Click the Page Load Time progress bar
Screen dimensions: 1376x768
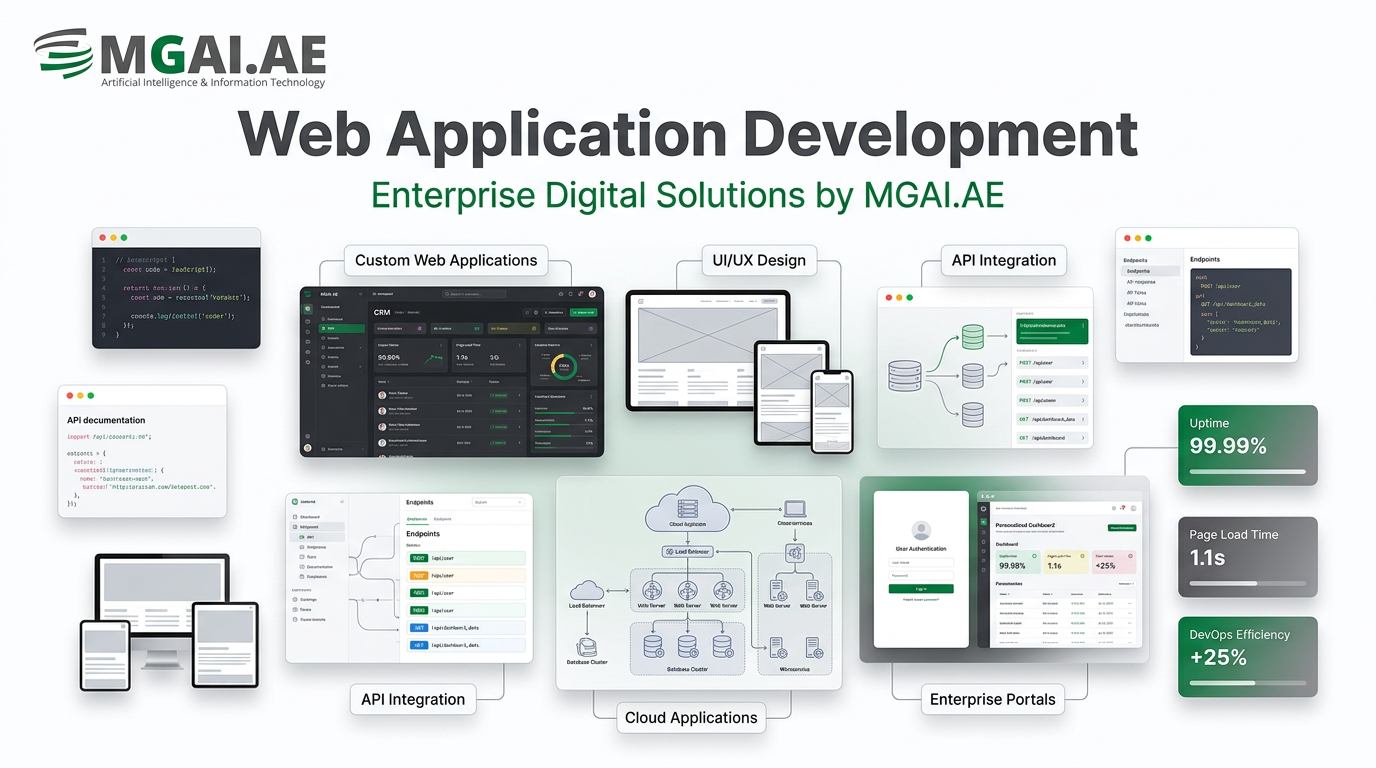coord(1247,583)
